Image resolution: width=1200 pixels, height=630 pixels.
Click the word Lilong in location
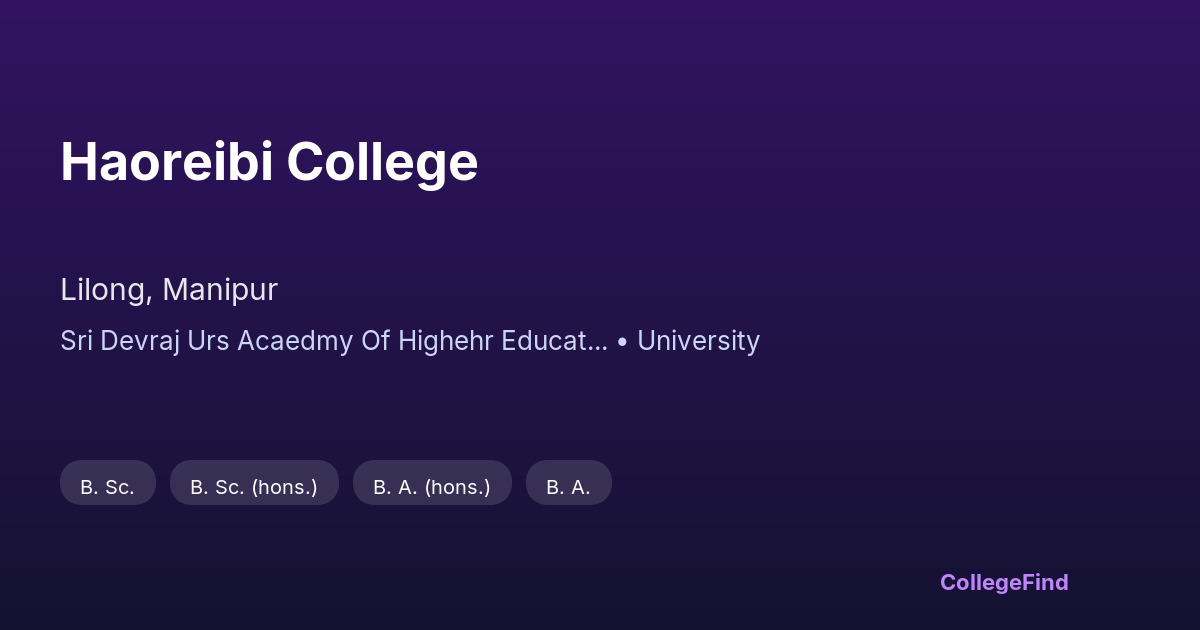(103, 290)
